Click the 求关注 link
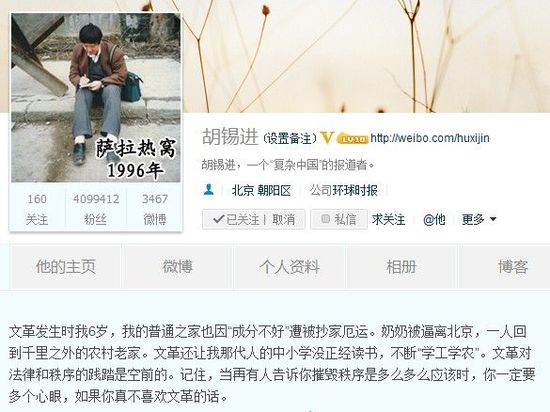Image resolution: width=550 pixels, height=412 pixels. (x=389, y=220)
